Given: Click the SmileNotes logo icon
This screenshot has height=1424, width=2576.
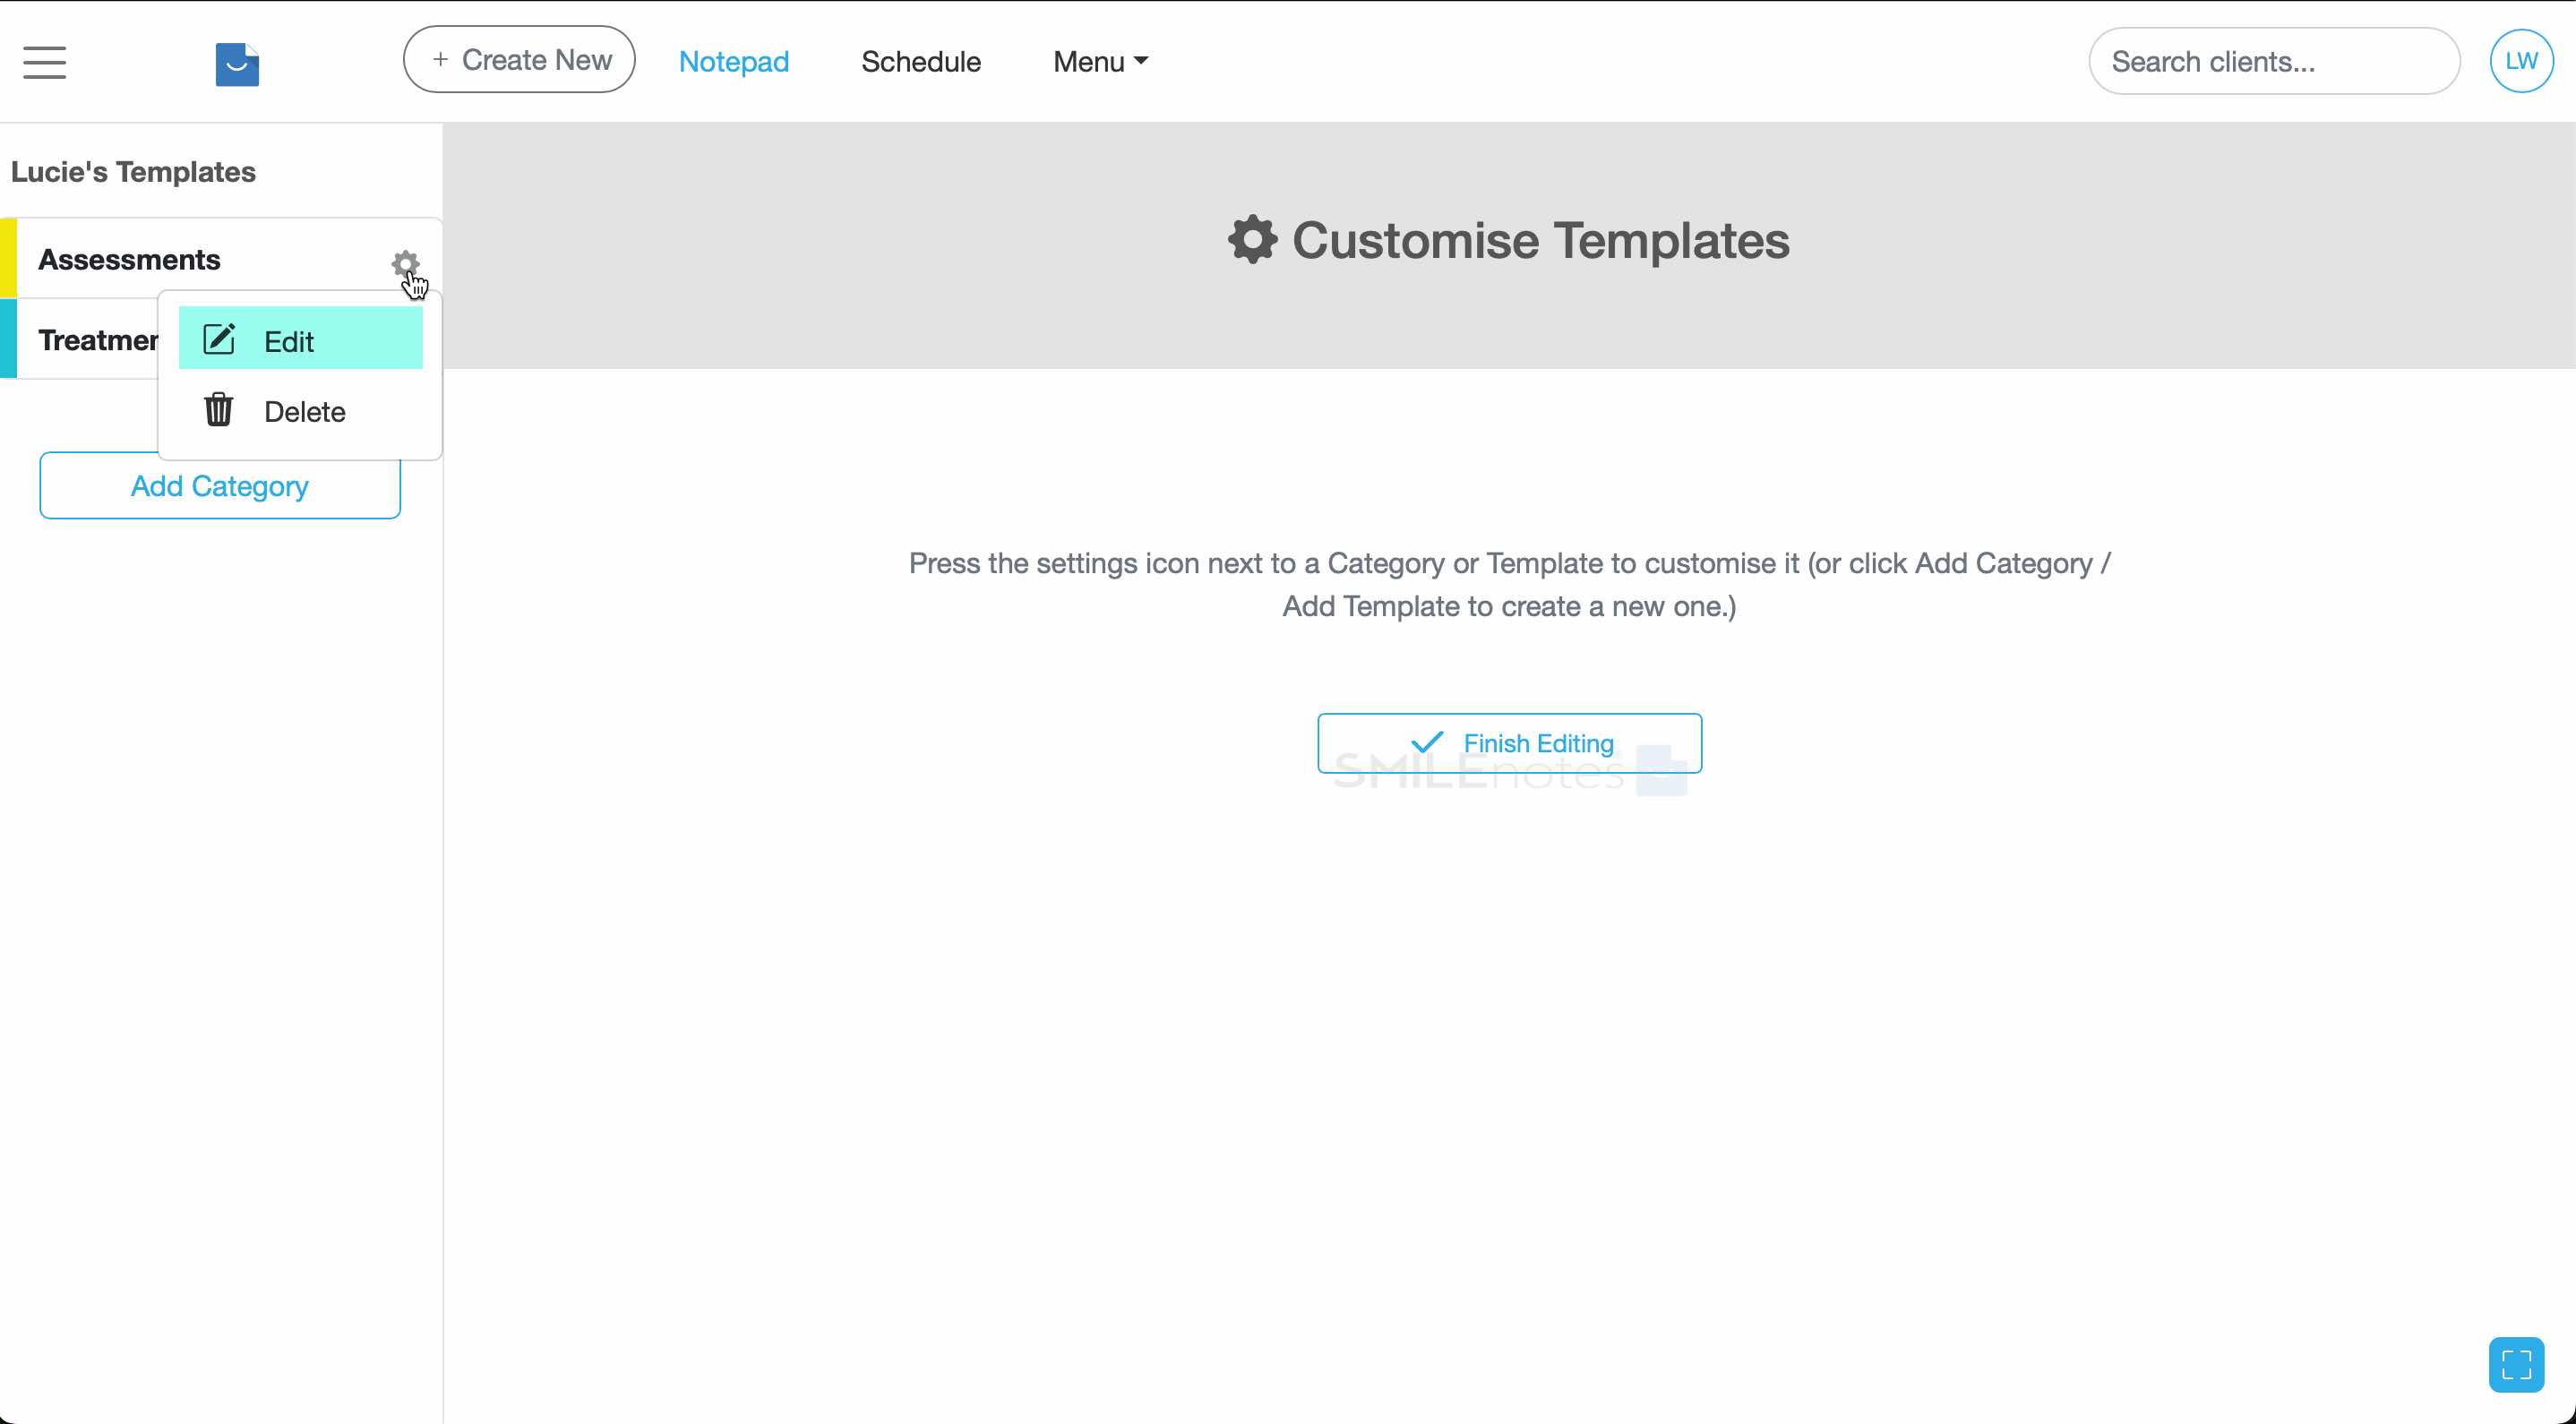Looking at the screenshot, I should pyautogui.click(x=237, y=64).
